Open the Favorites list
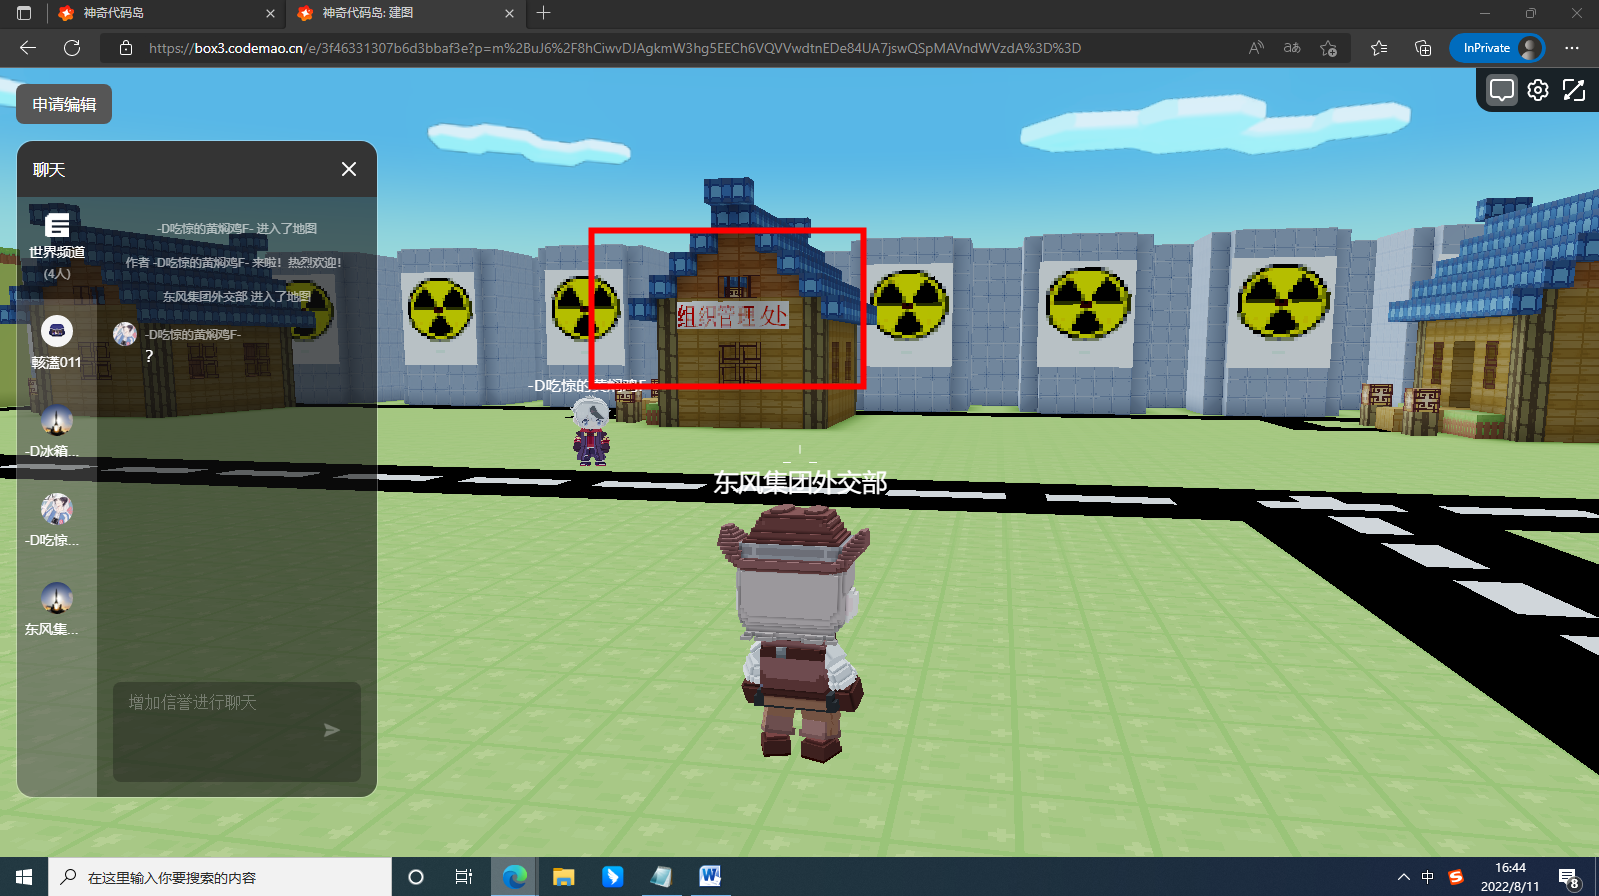The width and height of the screenshot is (1599, 896). point(1379,48)
